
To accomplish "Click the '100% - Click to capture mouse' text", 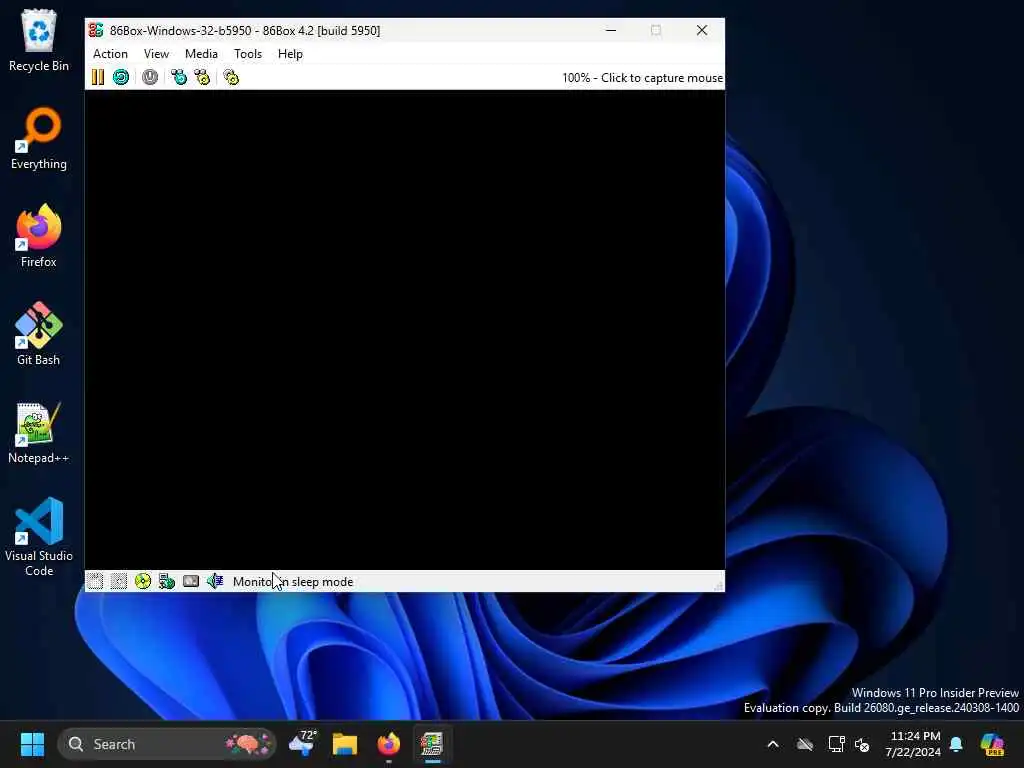I will coord(643,78).
